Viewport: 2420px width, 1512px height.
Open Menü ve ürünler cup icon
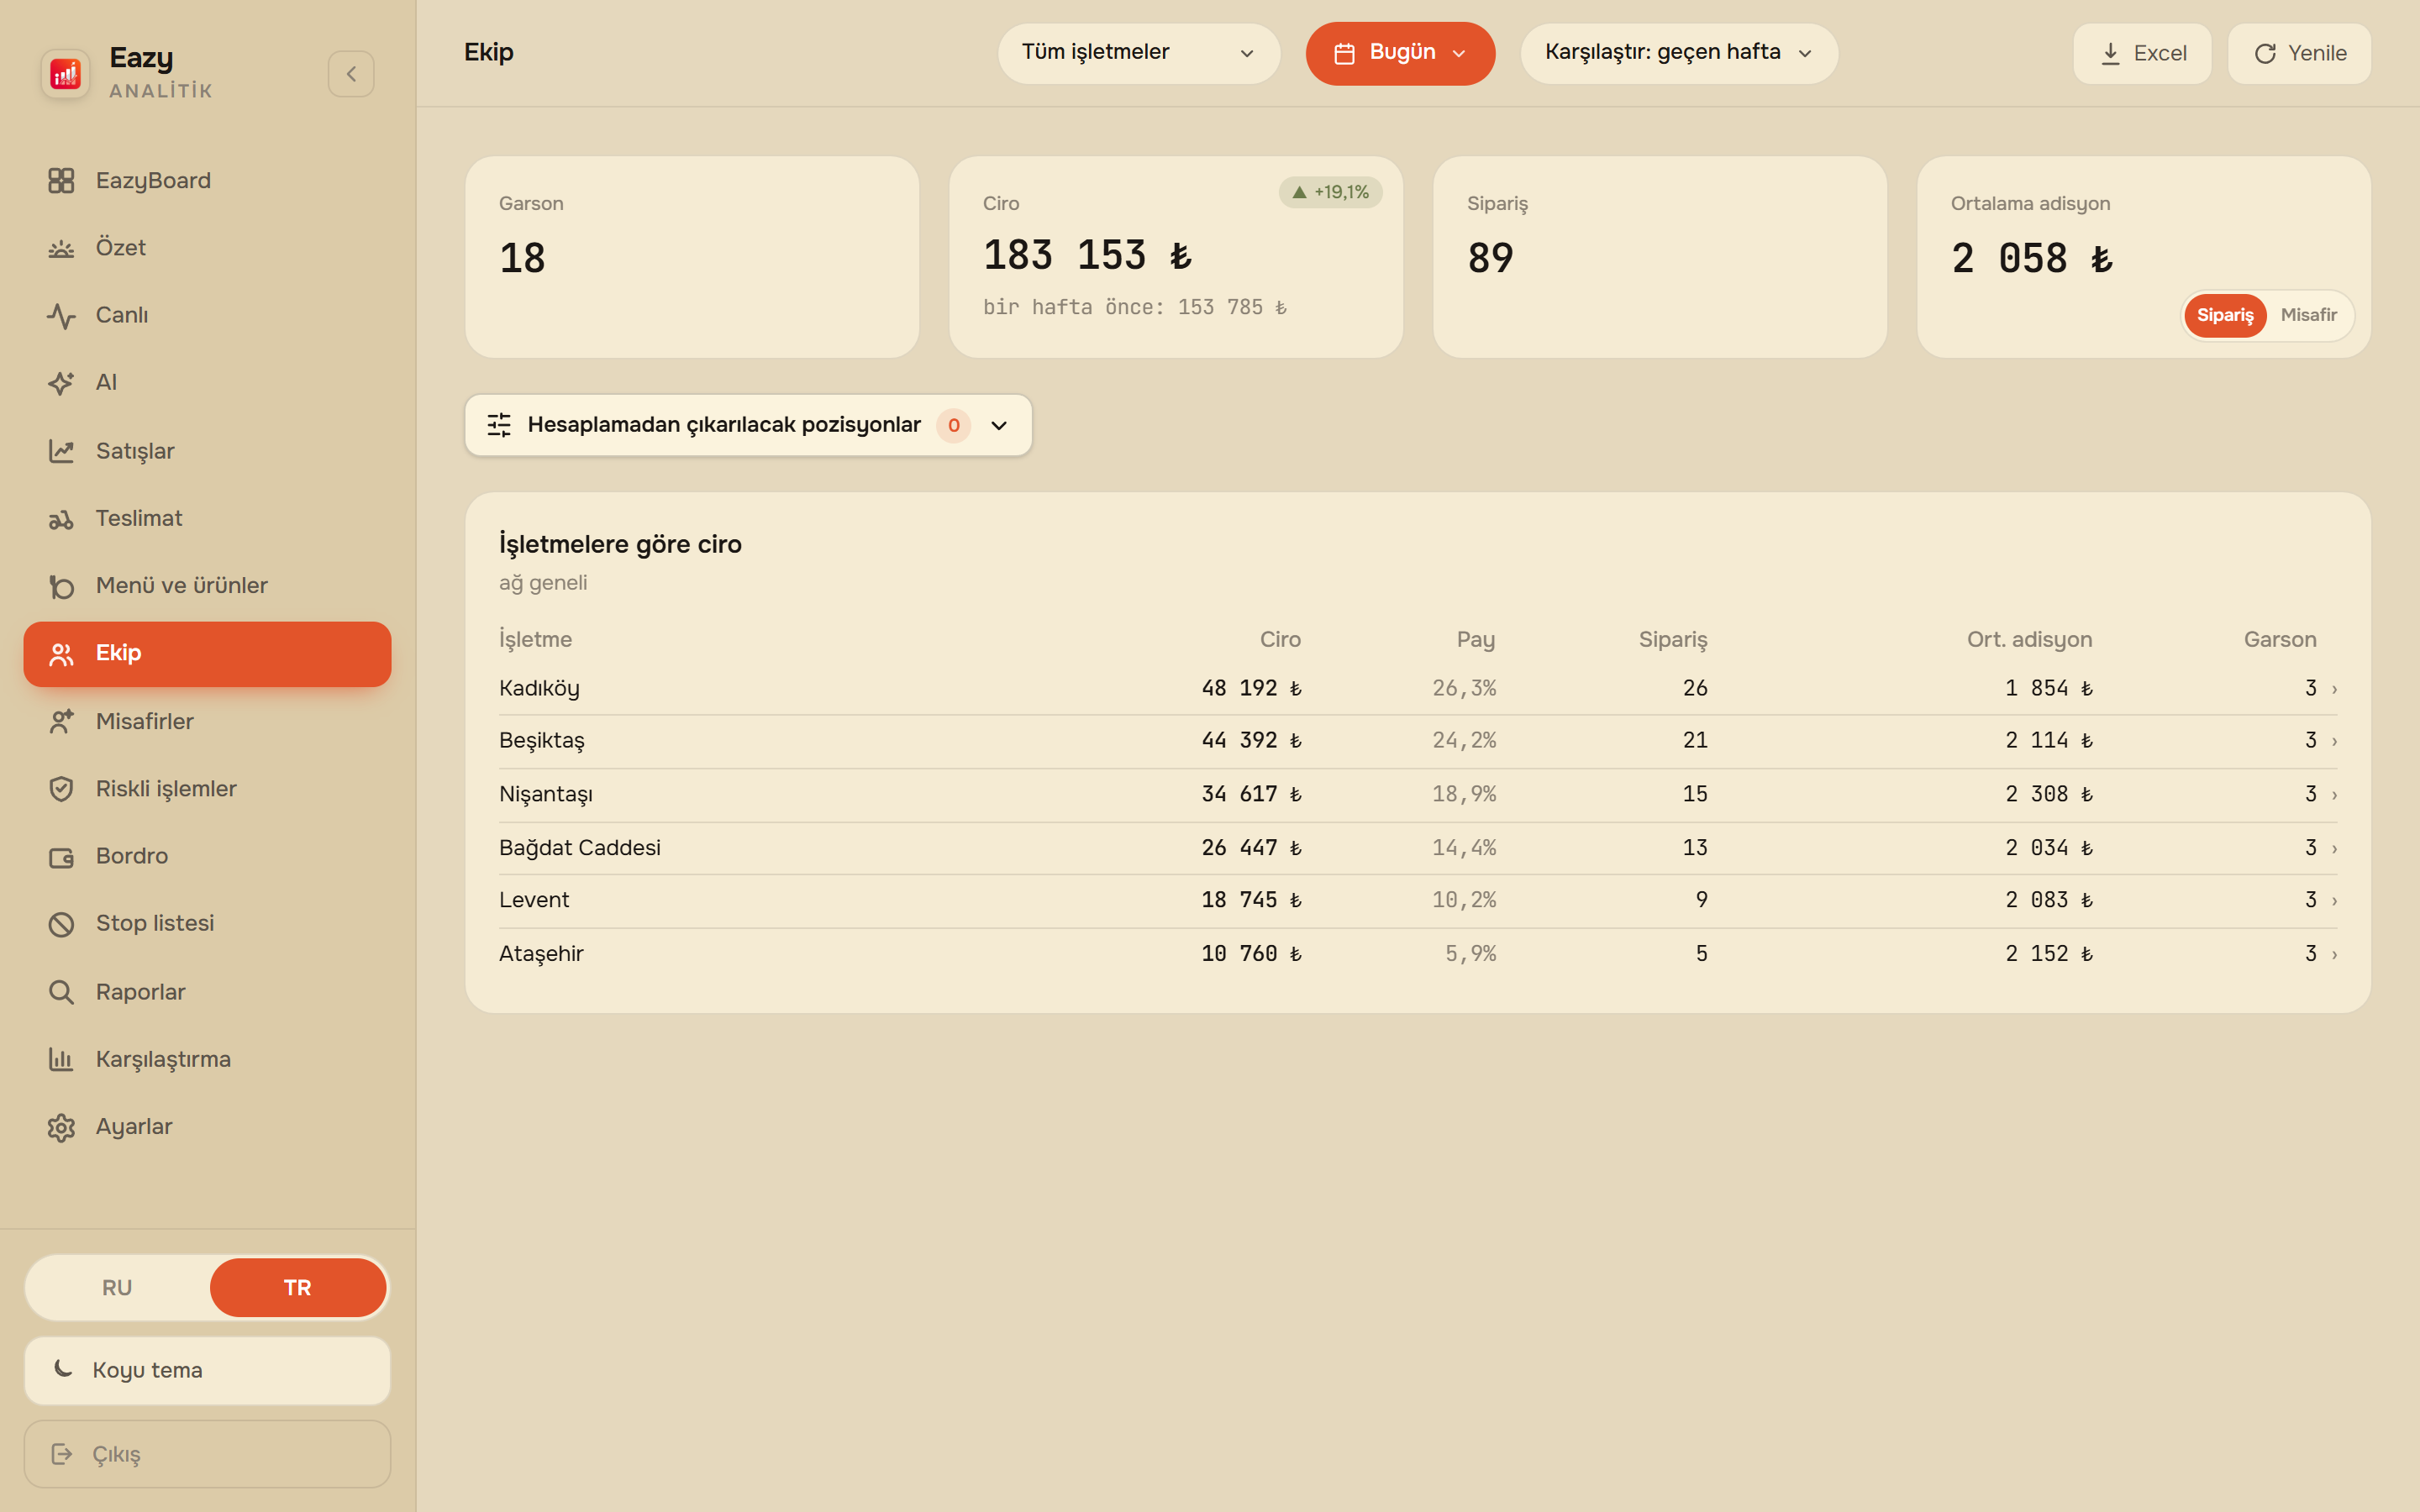[61, 586]
